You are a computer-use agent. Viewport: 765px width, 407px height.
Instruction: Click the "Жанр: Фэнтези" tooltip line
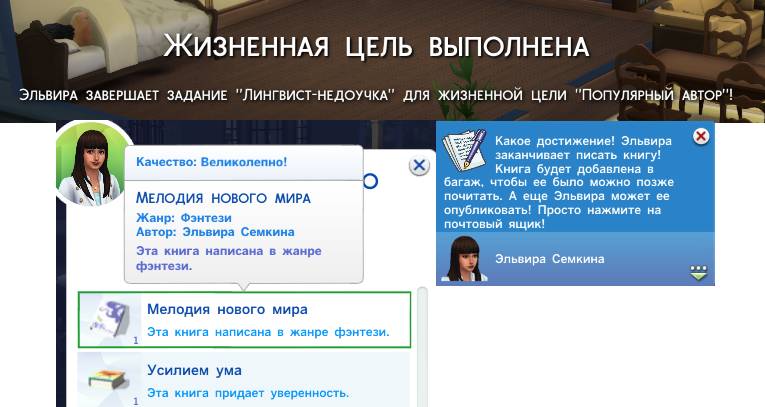[x=184, y=218]
